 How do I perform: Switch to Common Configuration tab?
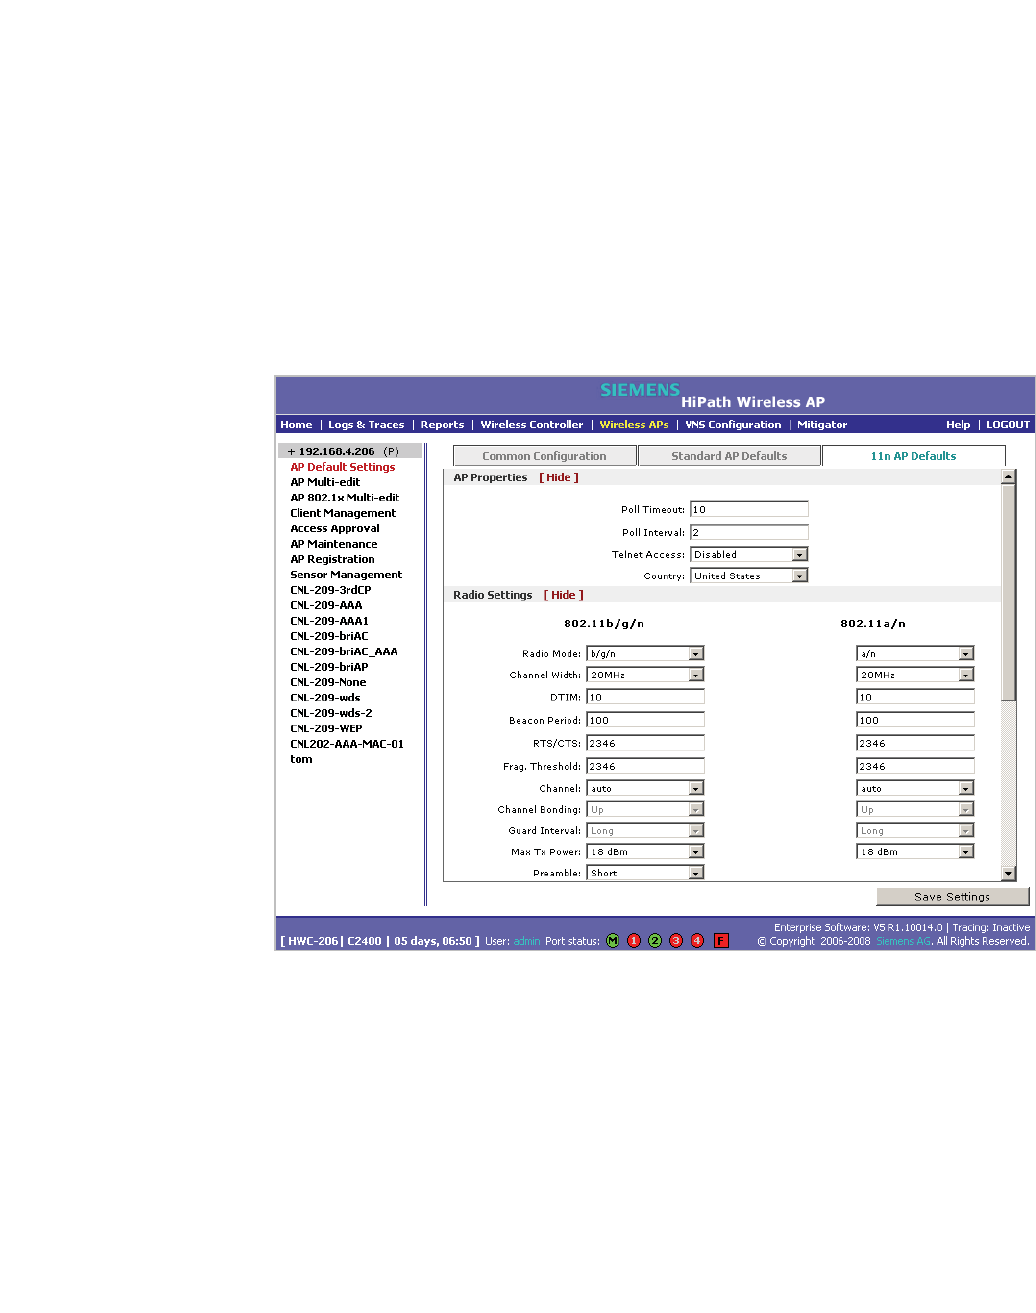click(x=544, y=456)
